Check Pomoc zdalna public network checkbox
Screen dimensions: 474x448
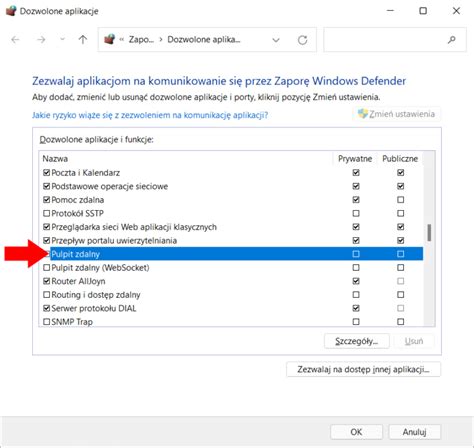pyautogui.click(x=401, y=200)
